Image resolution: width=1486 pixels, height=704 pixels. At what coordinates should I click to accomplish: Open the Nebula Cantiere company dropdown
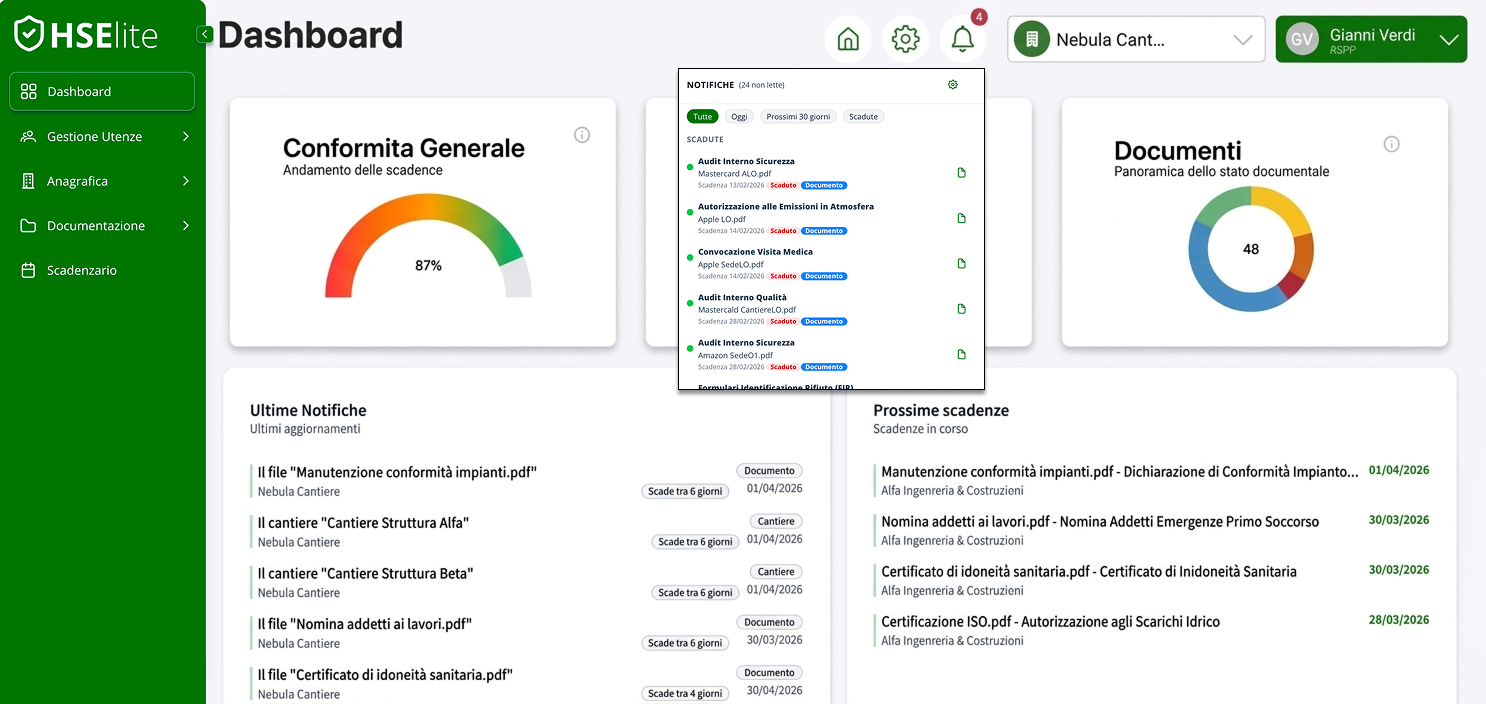tap(1136, 40)
